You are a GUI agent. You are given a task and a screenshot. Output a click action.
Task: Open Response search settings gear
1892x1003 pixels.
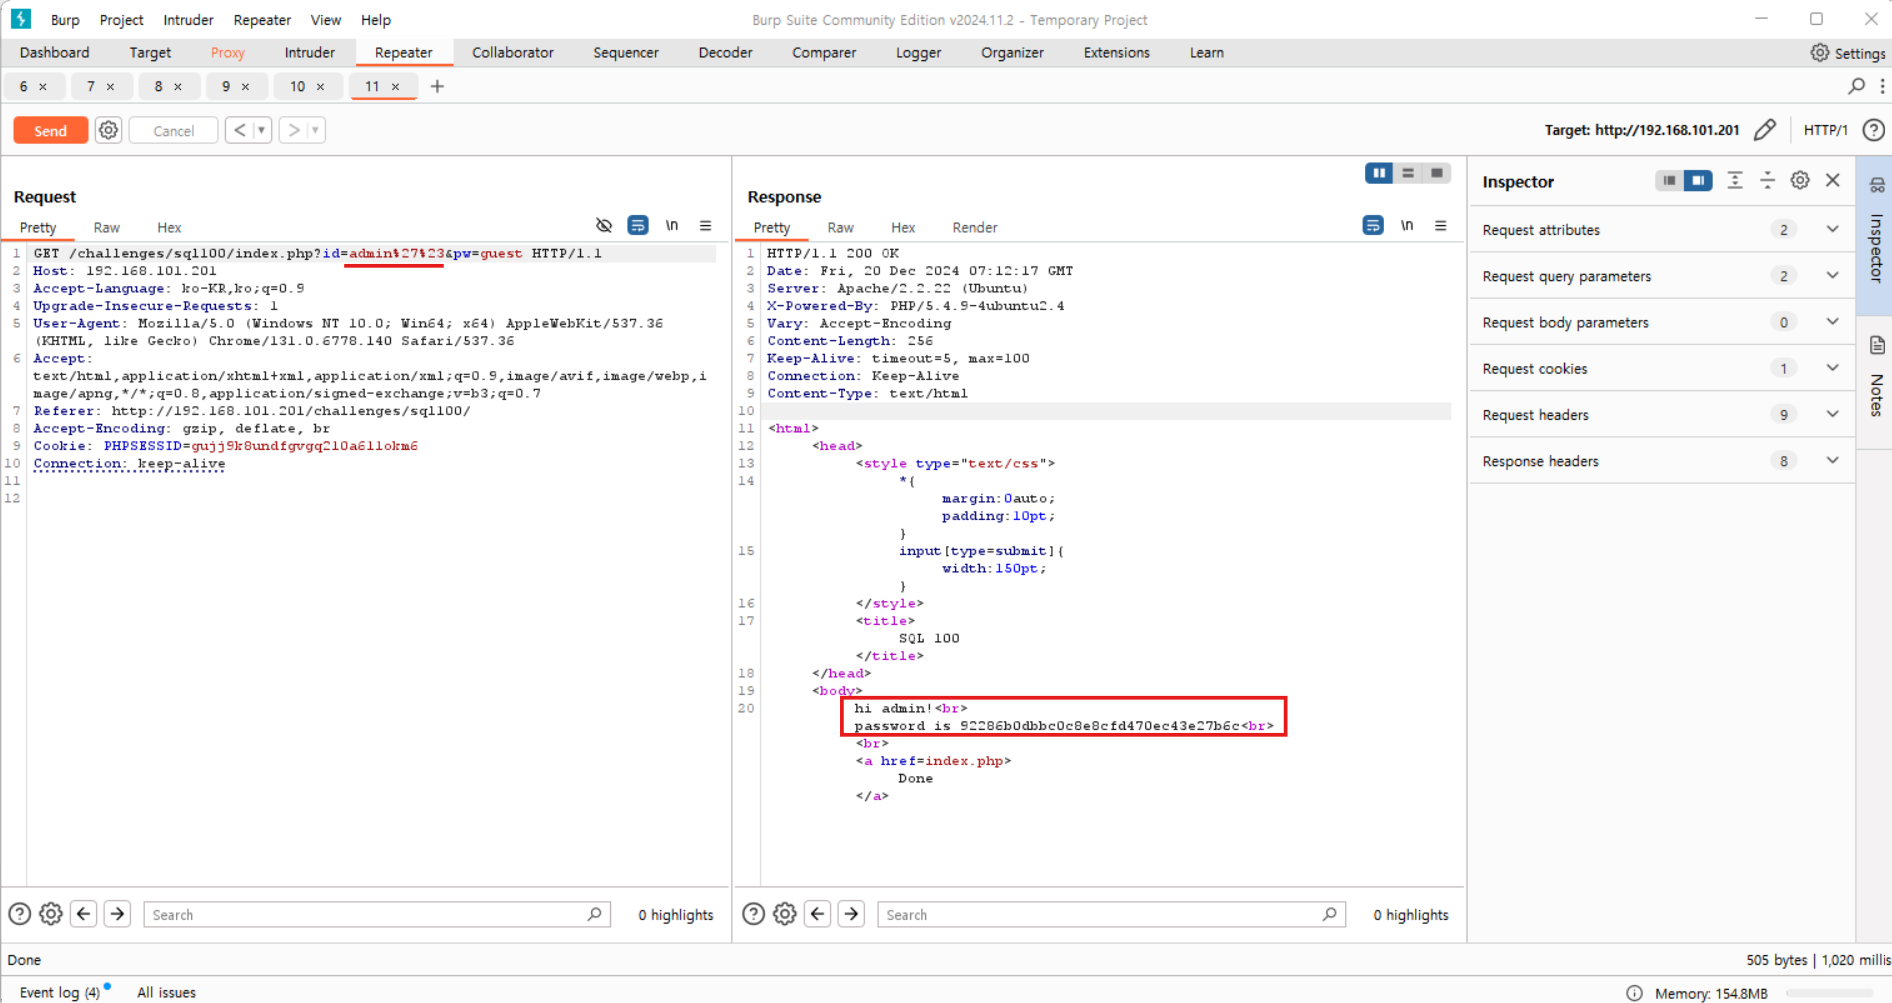coord(785,914)
